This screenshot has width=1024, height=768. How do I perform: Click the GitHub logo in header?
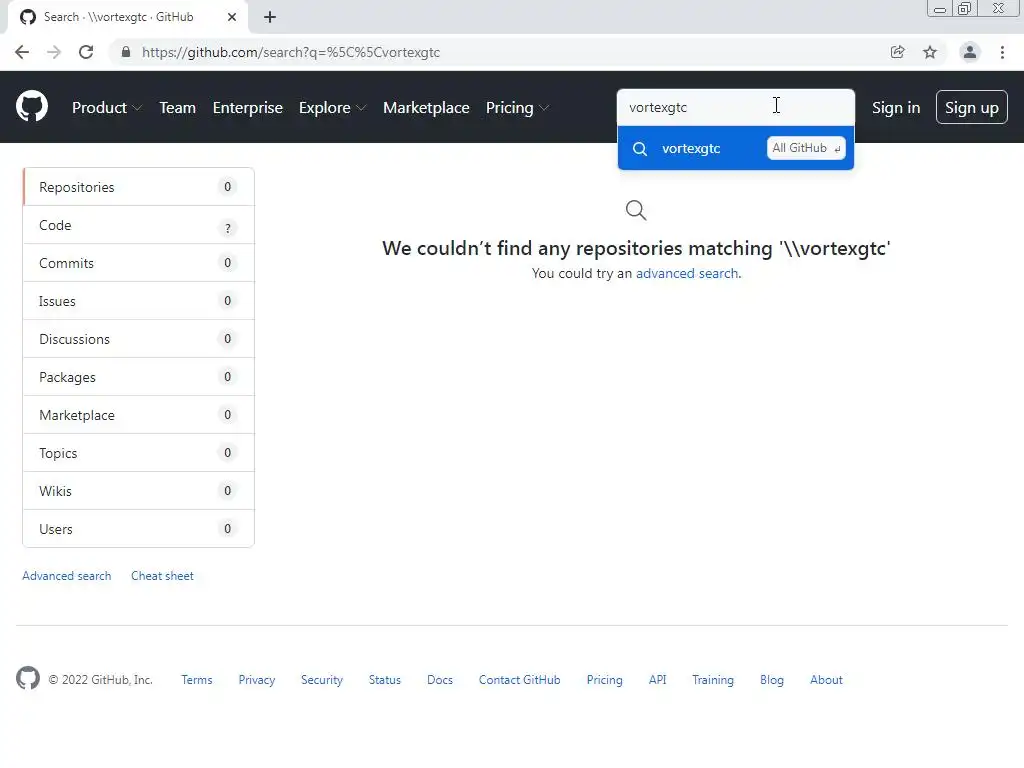click(31, 106)
